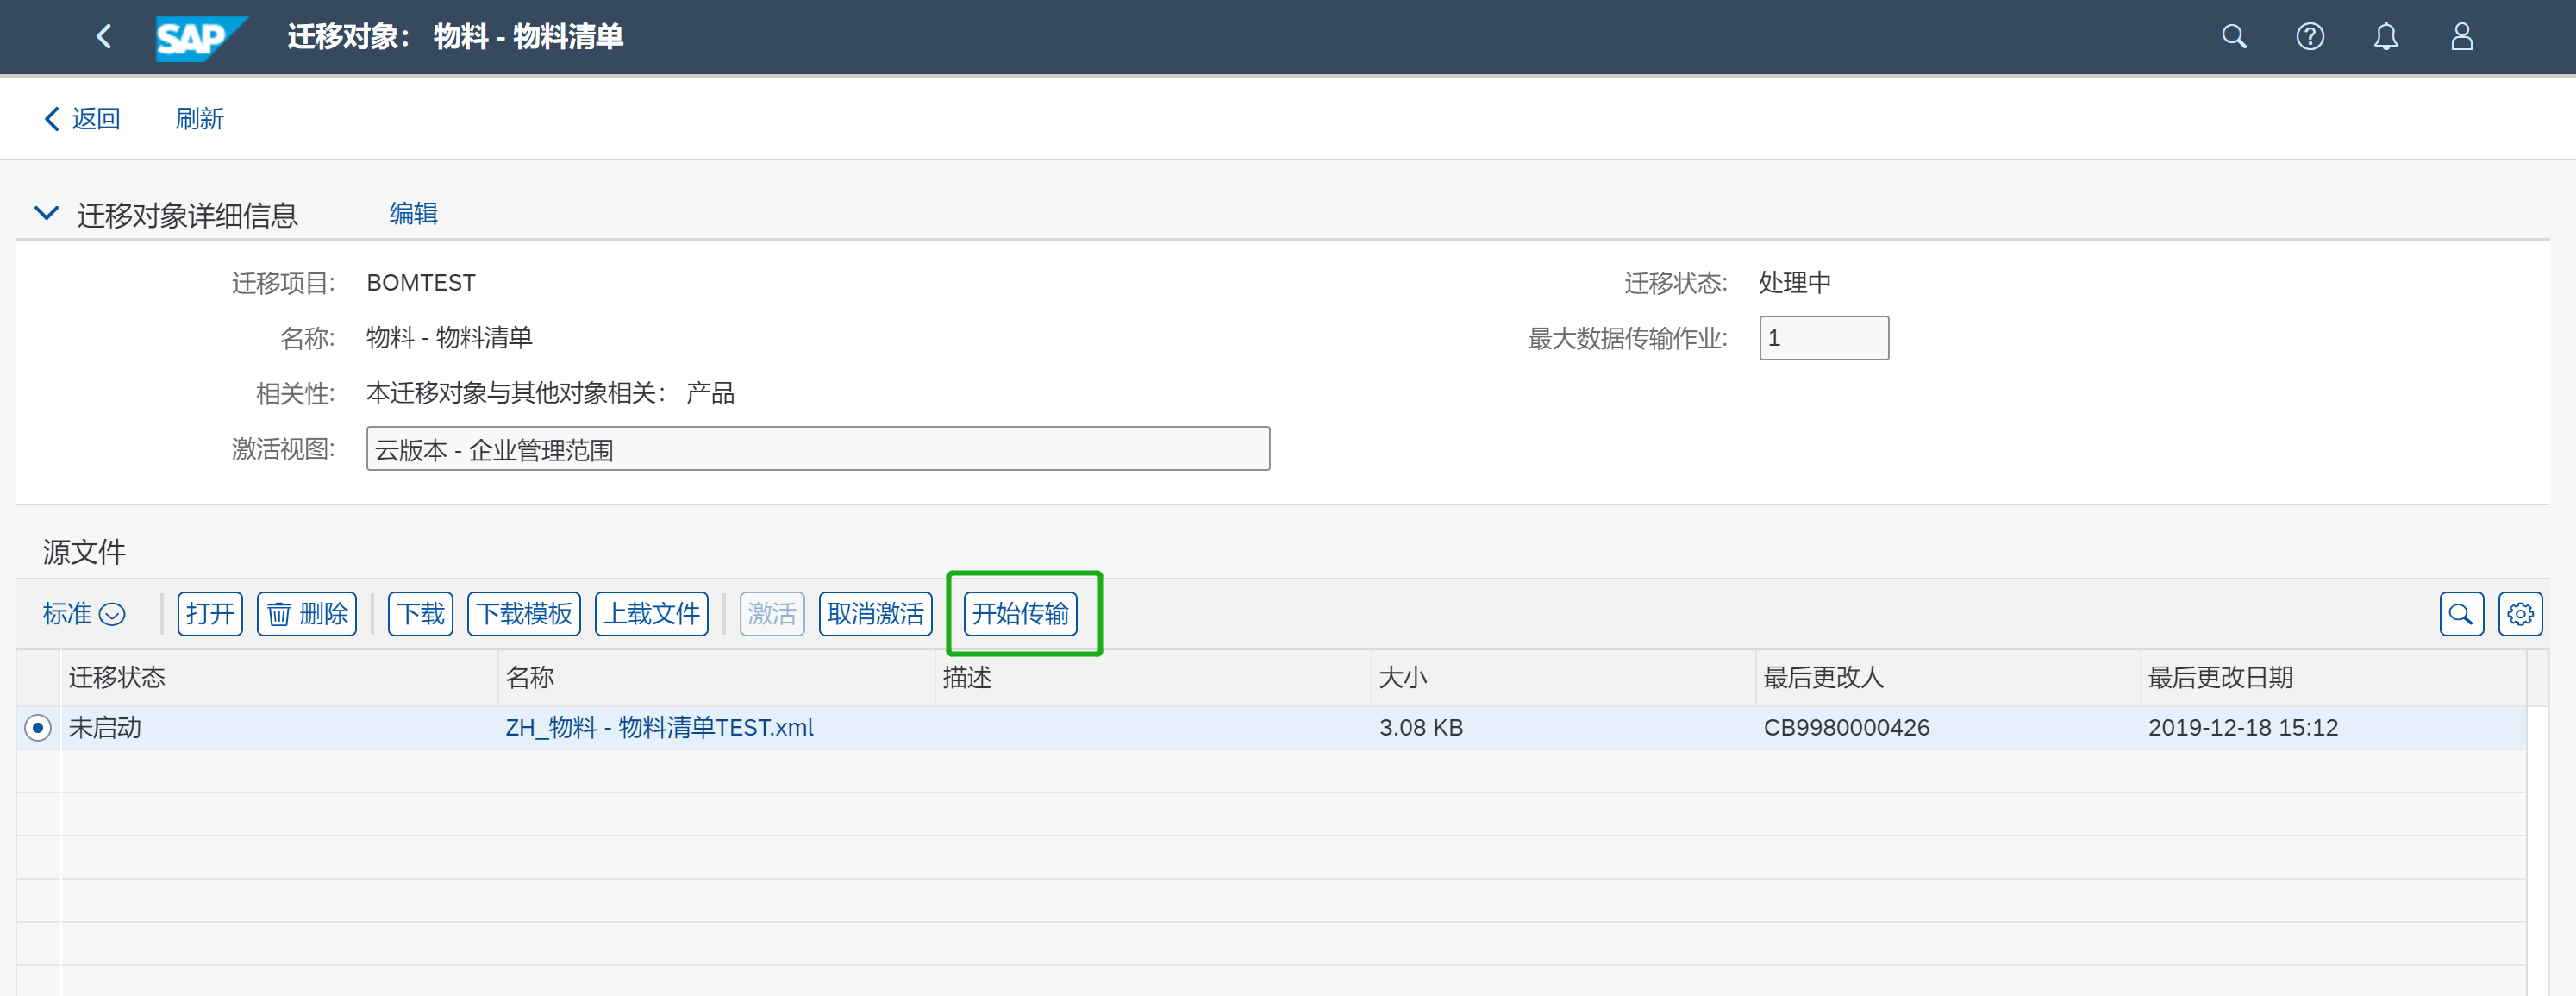Click the 描述 column header
Screen dimensions: 2576x996
(x=1153, y=677)
